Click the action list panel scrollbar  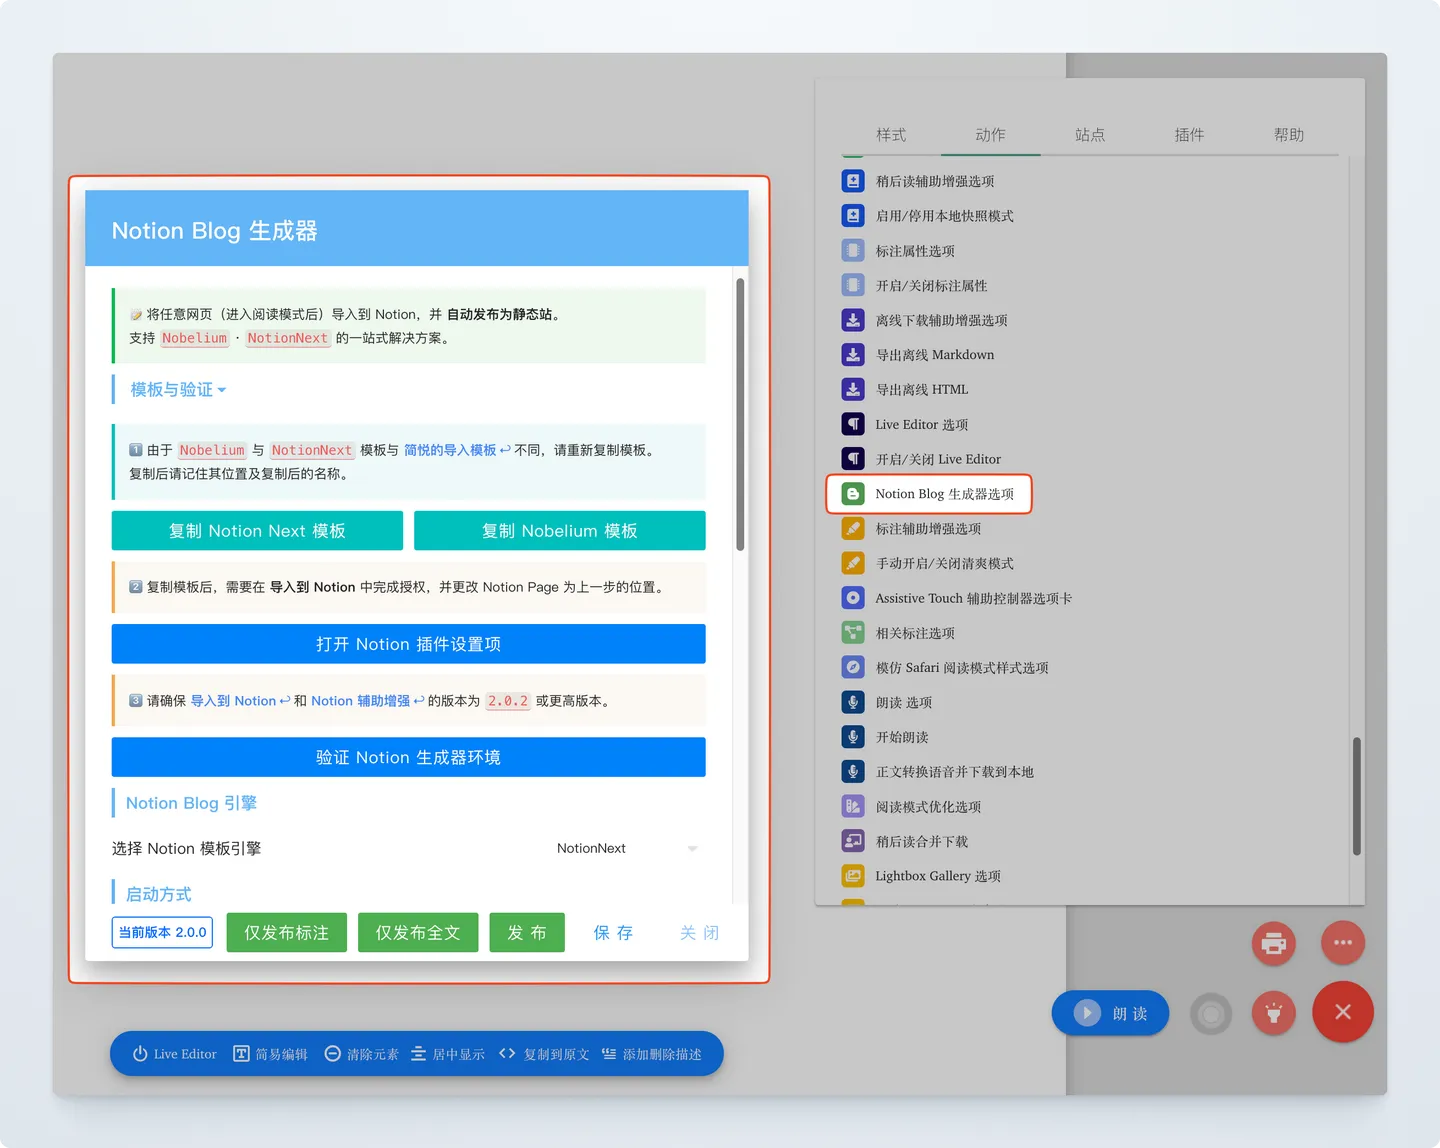click(1357, 796)
